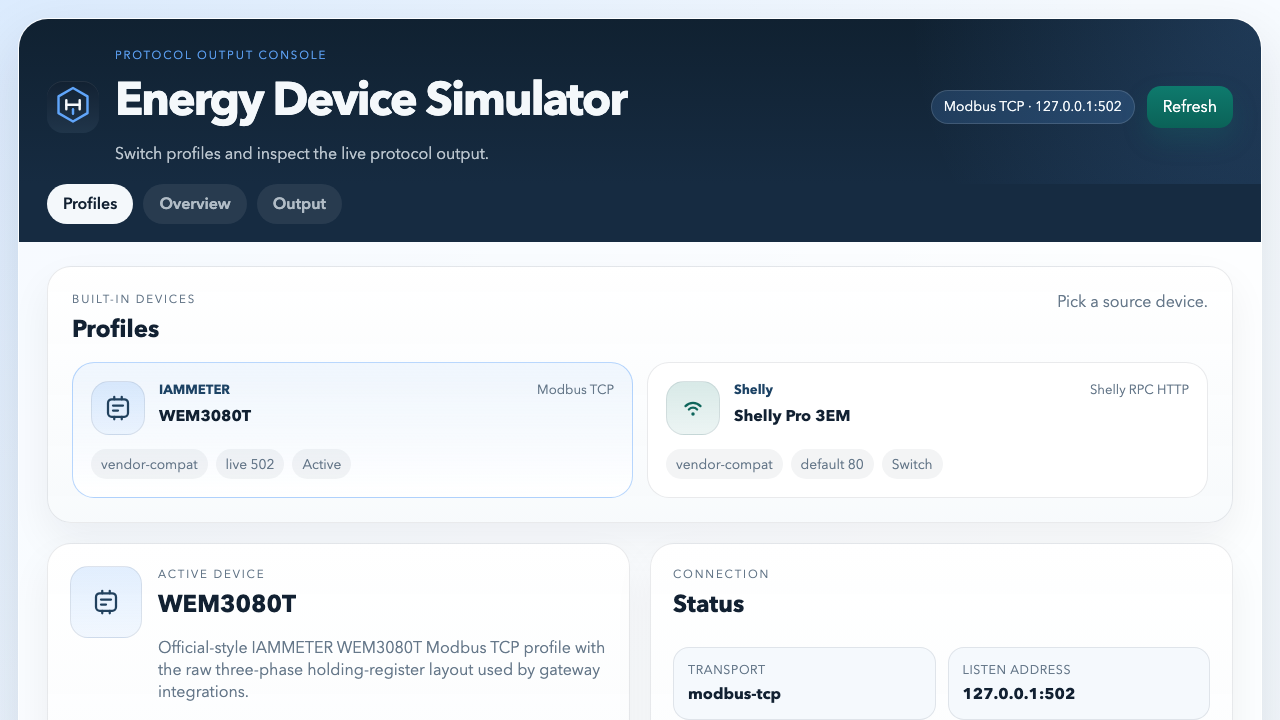
Task: Click the Energy Device Simulator hexagon logo
Action: (x=72, y=106)
